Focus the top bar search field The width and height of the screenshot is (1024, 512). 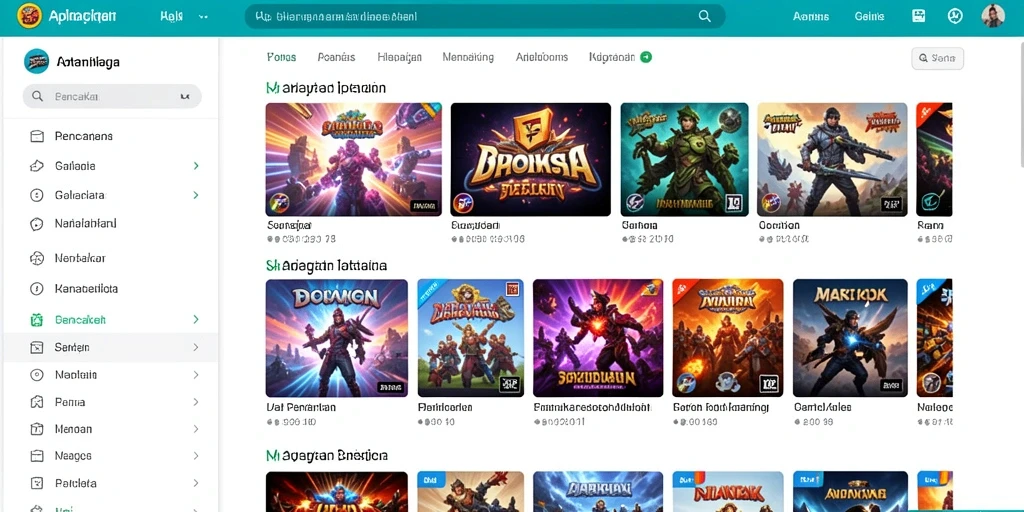point(485,16)
